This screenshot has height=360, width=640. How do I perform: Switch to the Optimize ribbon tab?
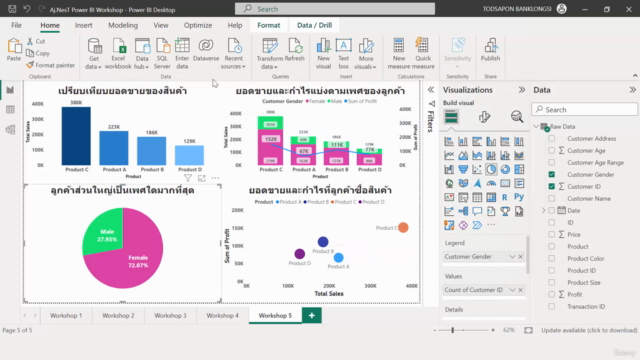click(198, 25)
